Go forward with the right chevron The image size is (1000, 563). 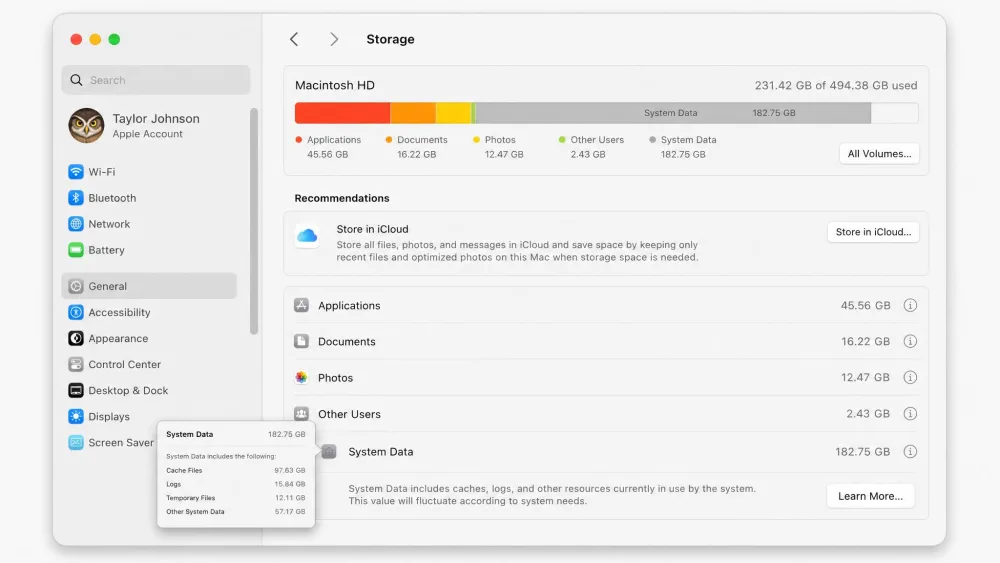point(334,39)
